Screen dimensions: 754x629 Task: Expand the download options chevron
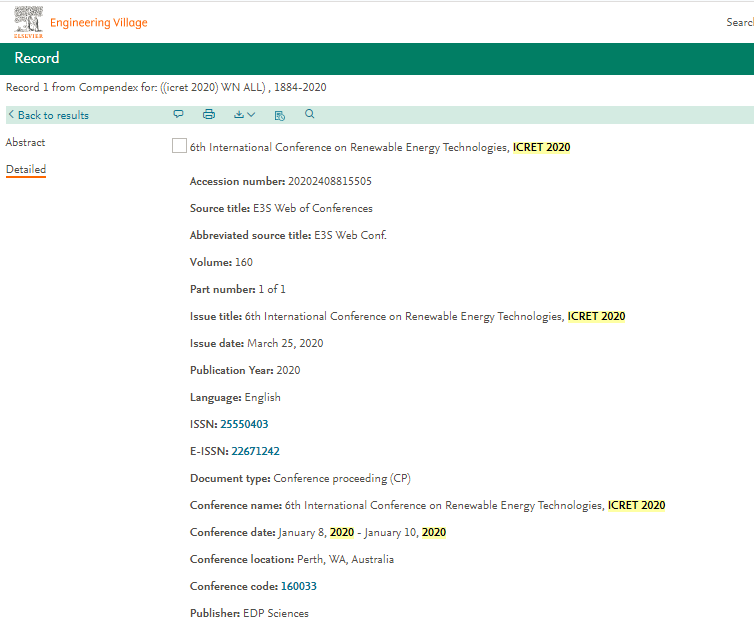pyautogui.click(x=251, y=114)
